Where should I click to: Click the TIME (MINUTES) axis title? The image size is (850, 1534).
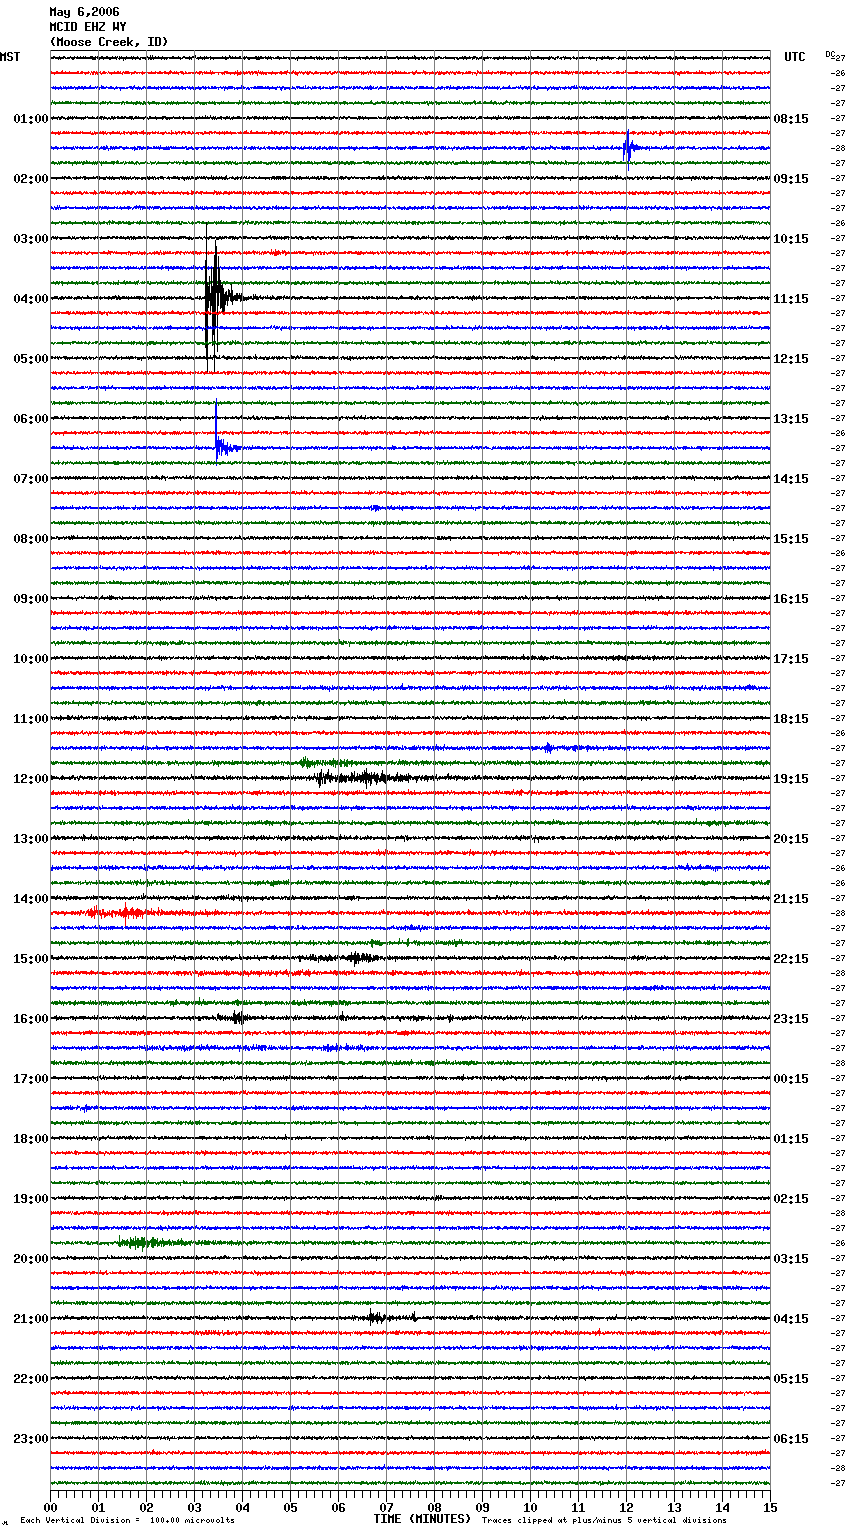click(422, 1519)
